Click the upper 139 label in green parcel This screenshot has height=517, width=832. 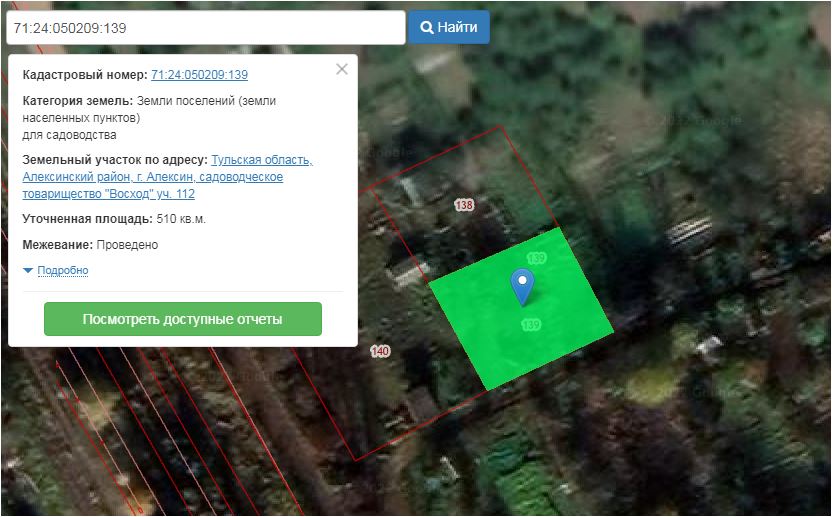point(536,258)
